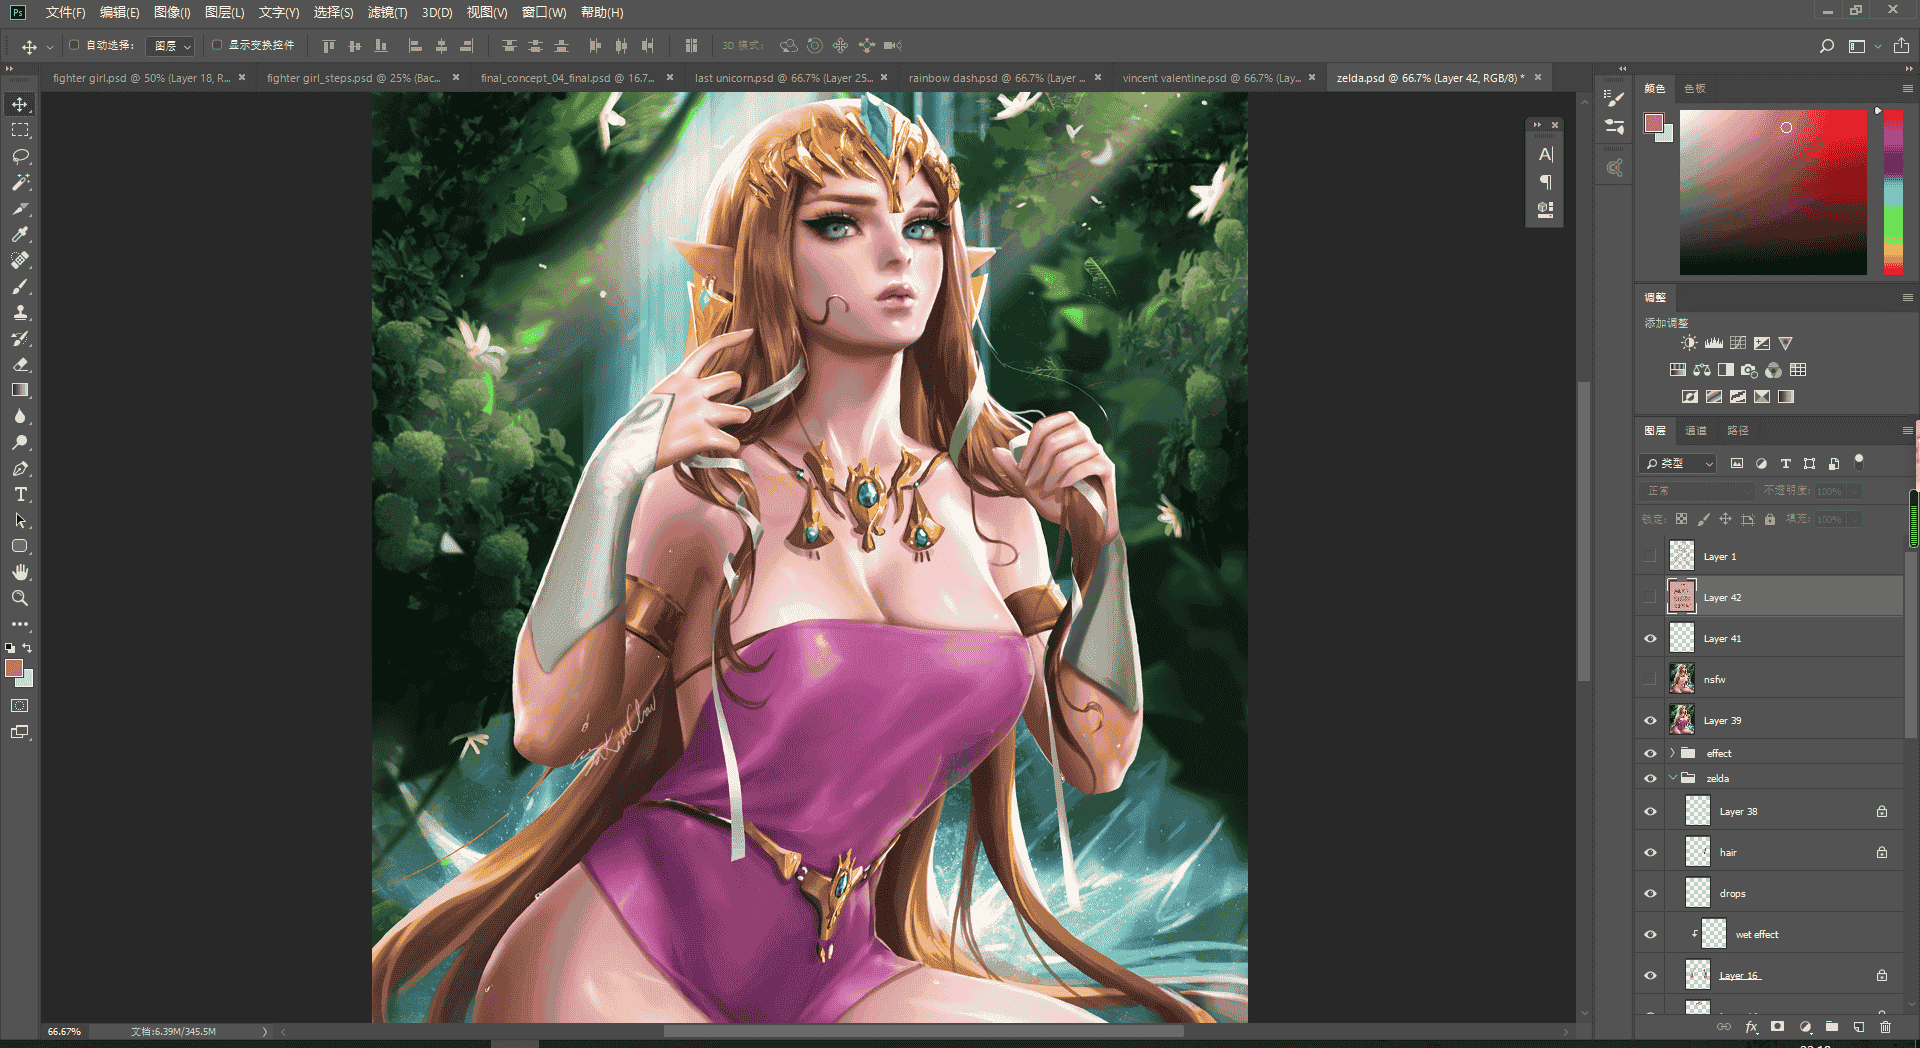
Task: Open the 类型 layer filter dropdown
Action: click(x=1679, y=464)
